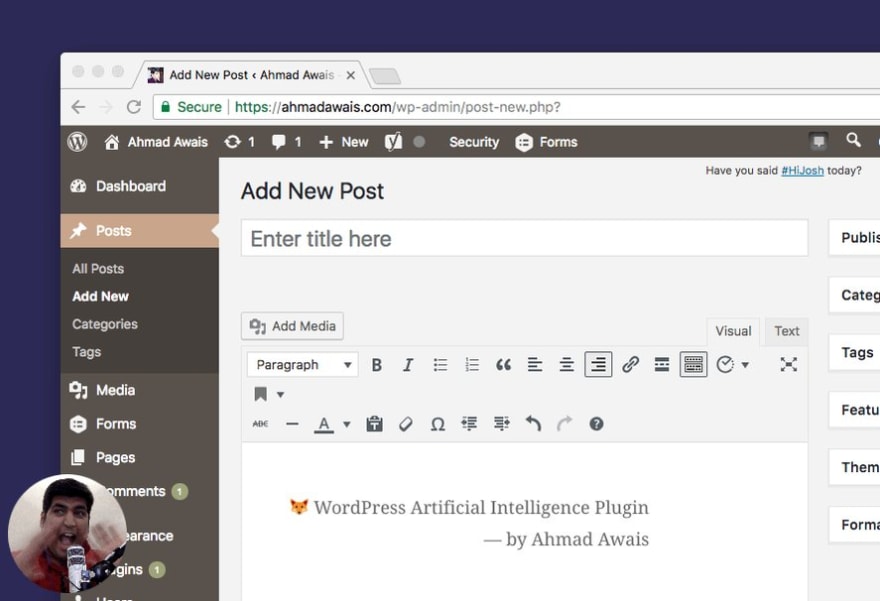Decrease indent
880x601 pixels.
(x=469, y=424)
